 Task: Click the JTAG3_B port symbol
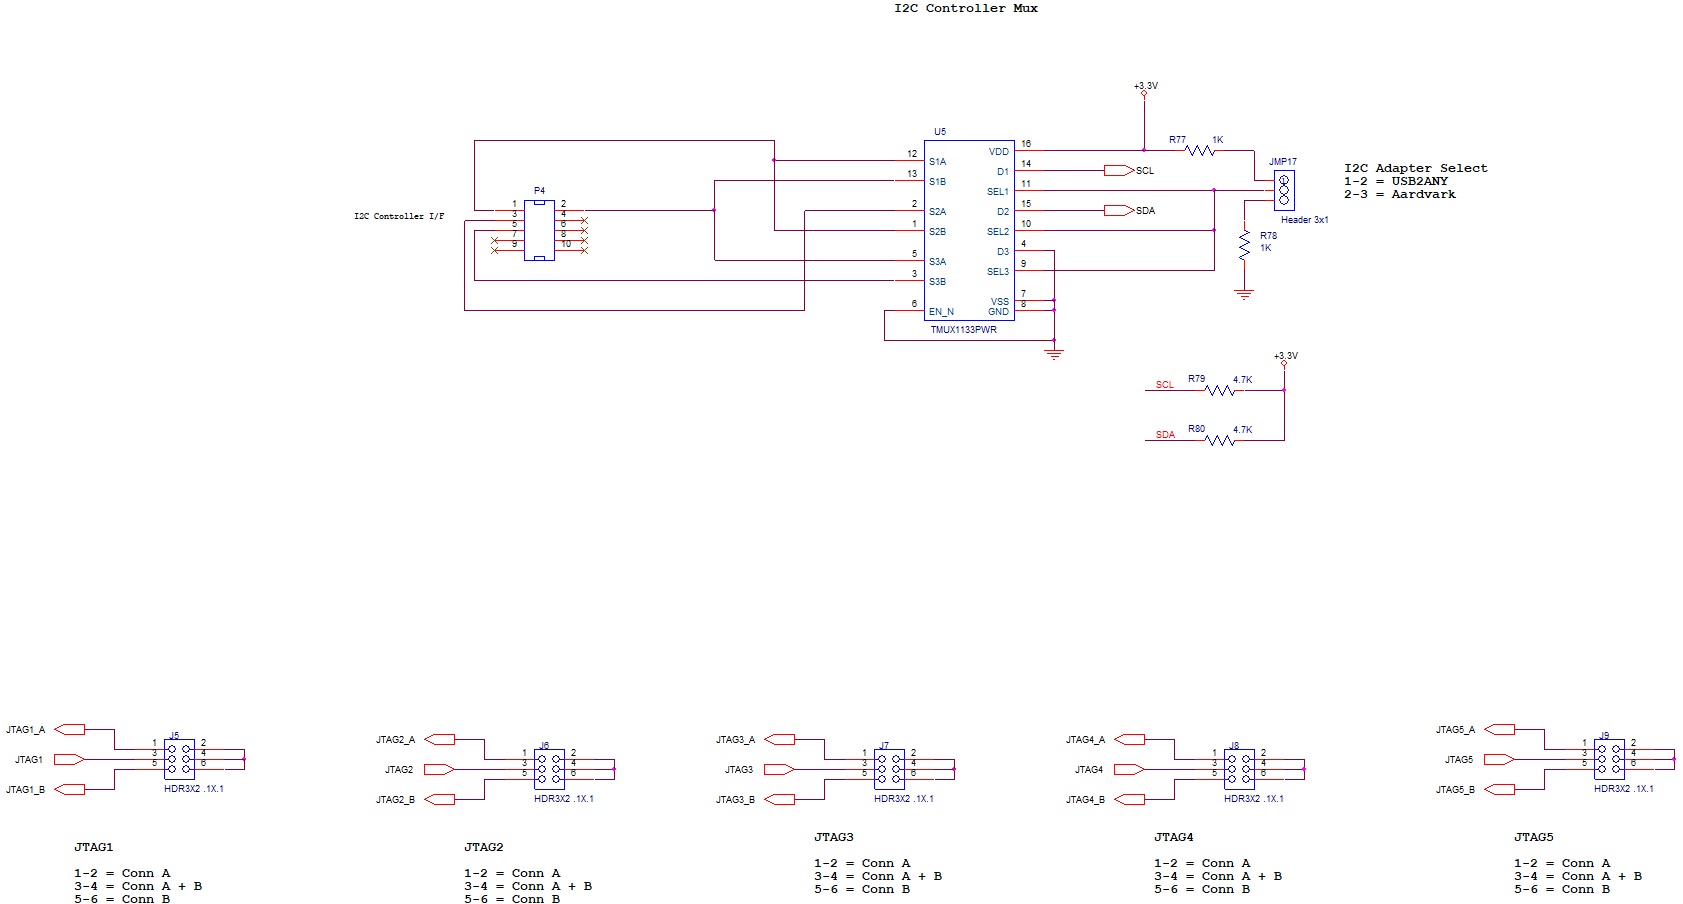coord(779,799)
